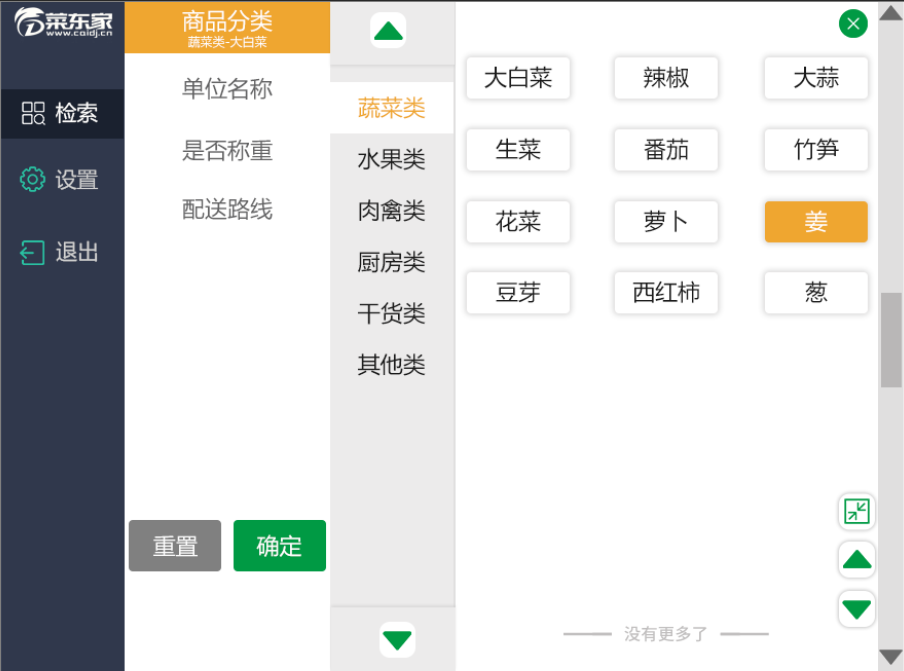Deselect the highlighted 姜 option

tap(815, 222)
